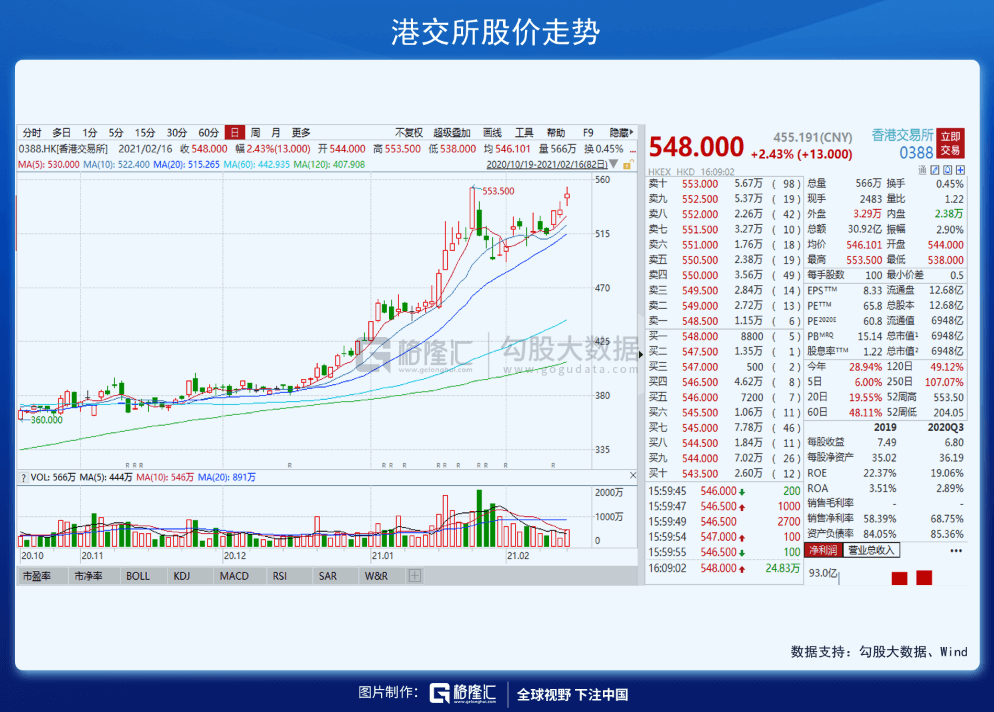The width and height of the screenshot is (994, 712).
Task: Click the 通 icon under the stock code
Action: (922, 170)
